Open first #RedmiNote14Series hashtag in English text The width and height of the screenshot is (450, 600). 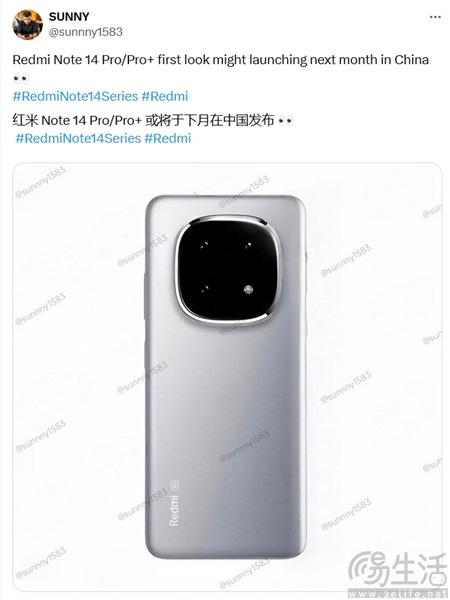click(75, 96)
